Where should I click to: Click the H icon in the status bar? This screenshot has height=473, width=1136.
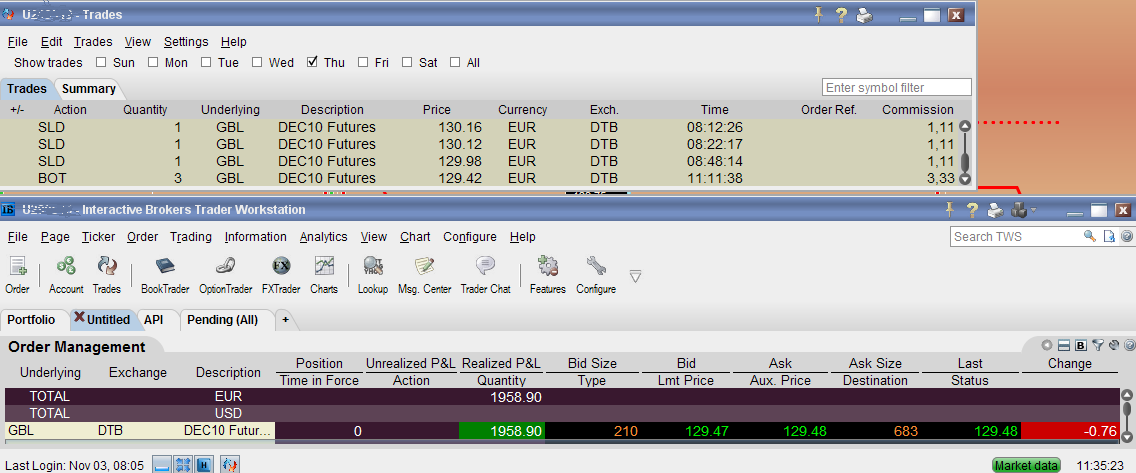(x=204, y=464)
